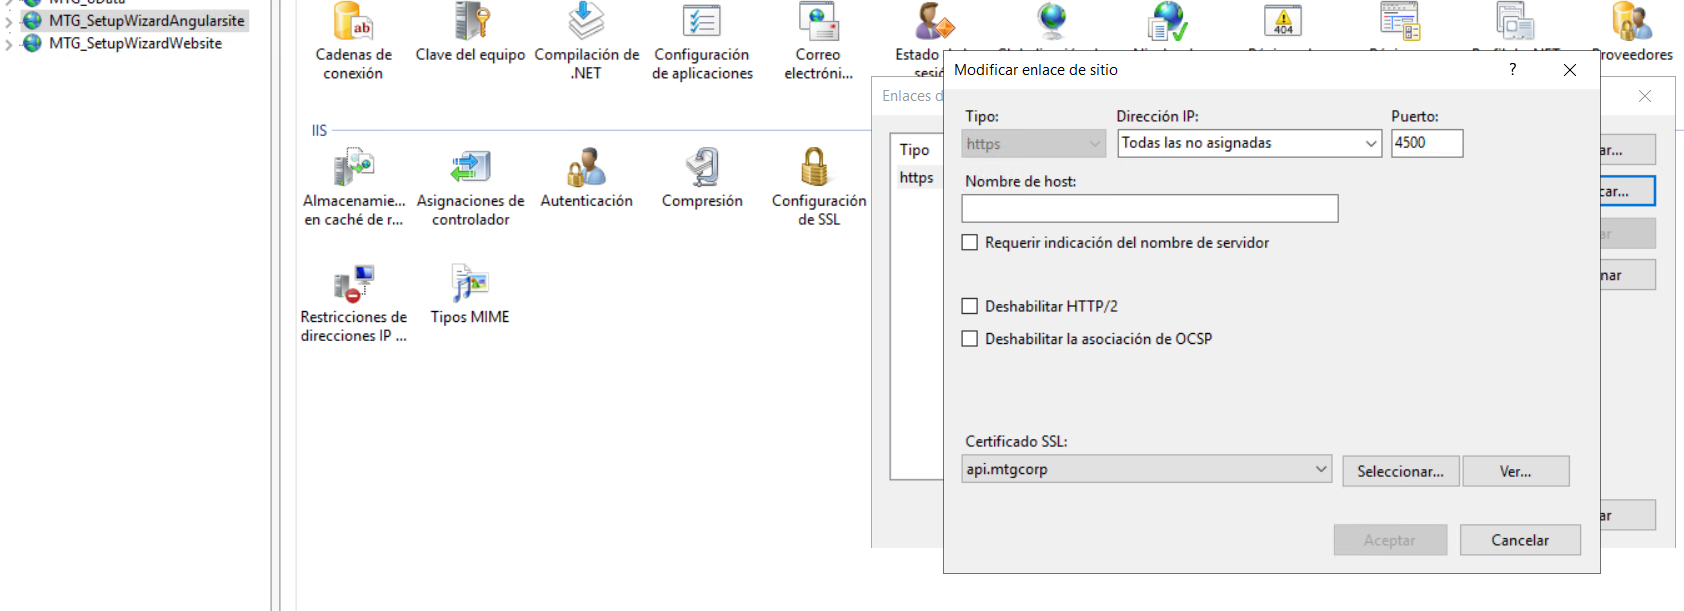
Task: Click the Nombre de host field
Action: [1149, 209]
